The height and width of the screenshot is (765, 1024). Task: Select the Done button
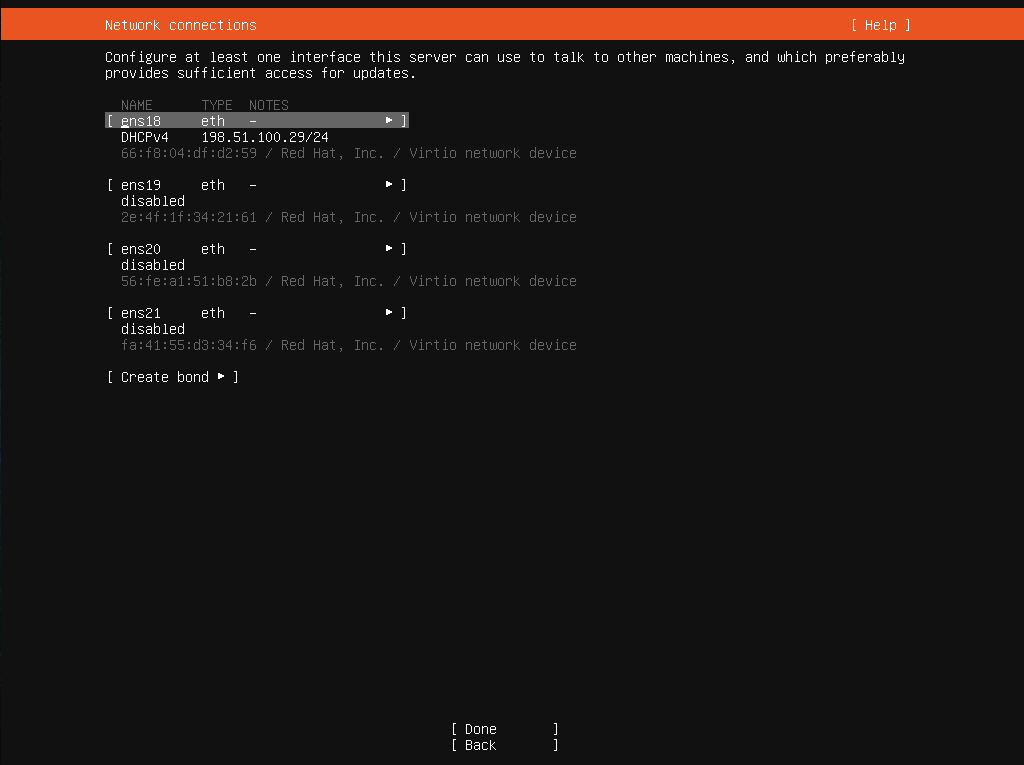pos(480,729)
